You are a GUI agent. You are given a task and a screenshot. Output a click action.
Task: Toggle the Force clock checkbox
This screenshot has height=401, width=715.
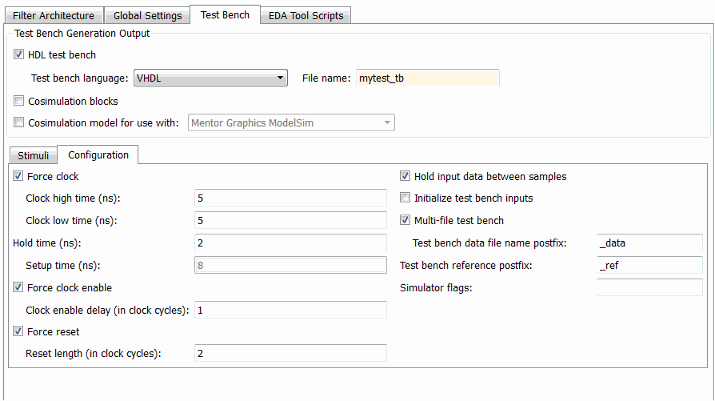click(x=18, y=176)
